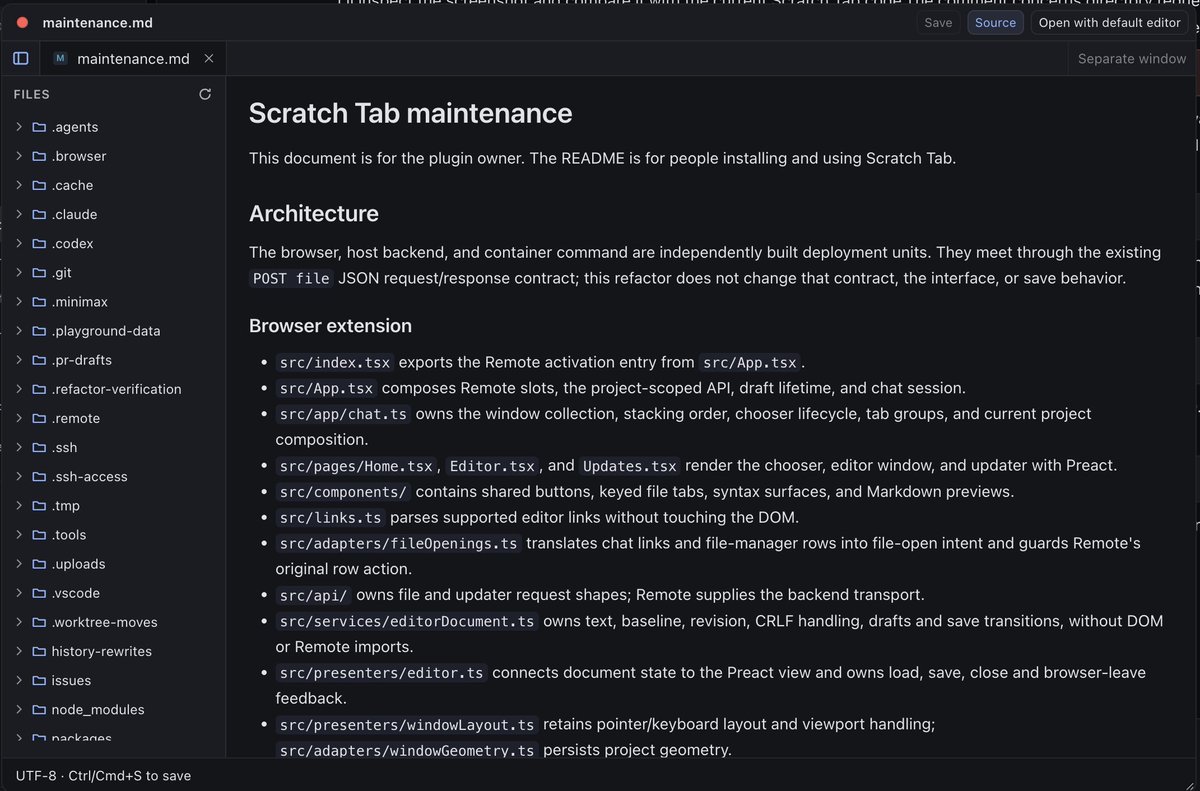The image size is (1200, 791).
Task: Click the Markdown icon on maintenance.md tab
Action: point(60,58)
